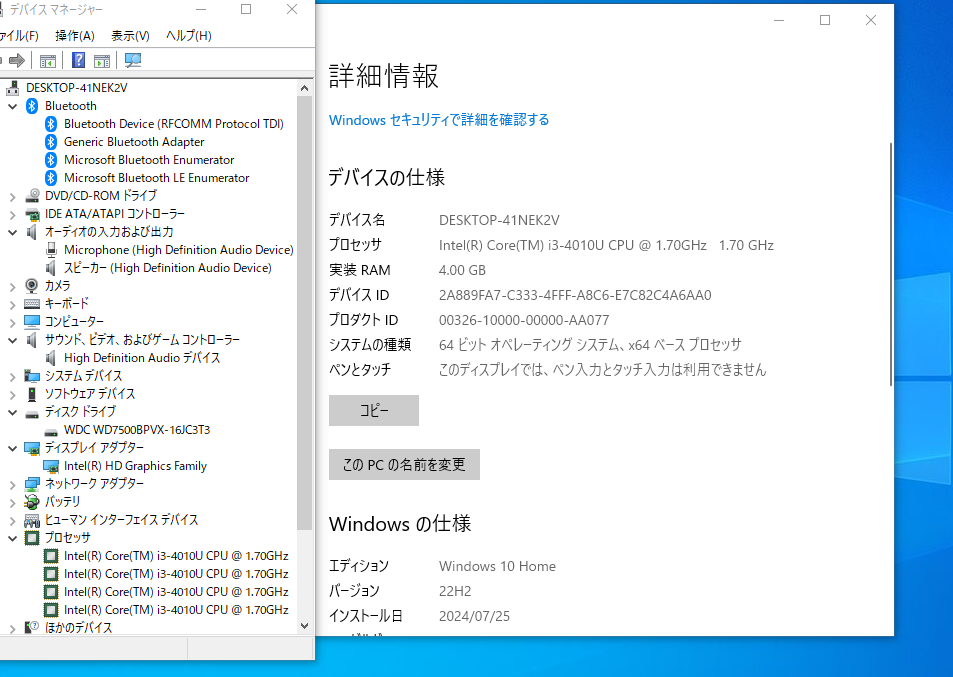
Task: Collapse the プロセッサ node
Action: [12, 538]
